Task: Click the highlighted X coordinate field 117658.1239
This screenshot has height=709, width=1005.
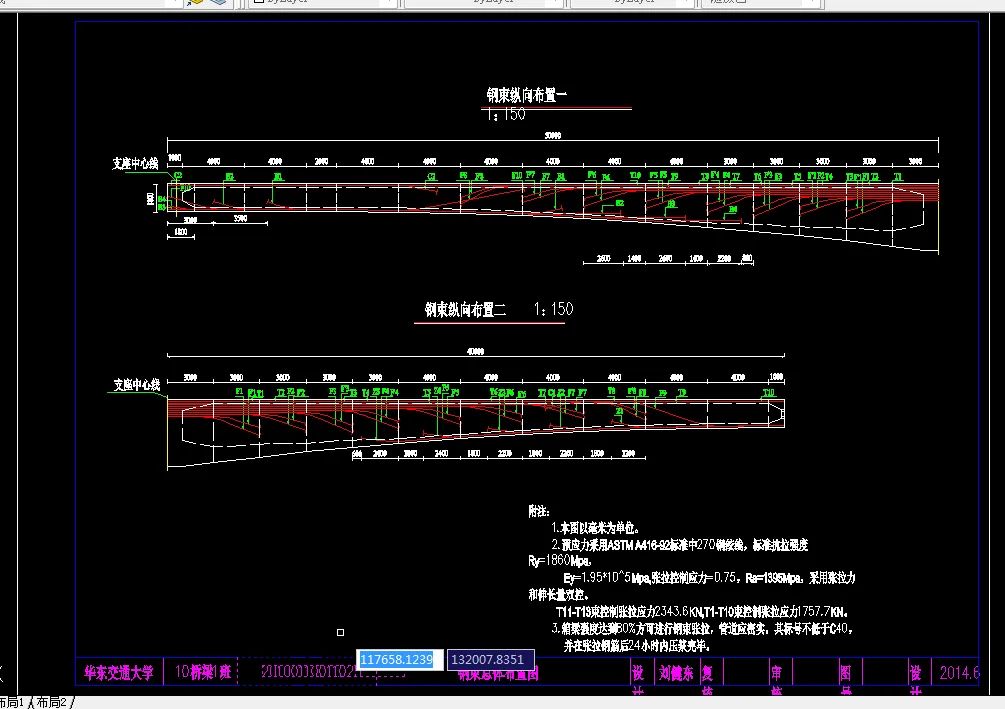Action: click(x=399, y=659)
